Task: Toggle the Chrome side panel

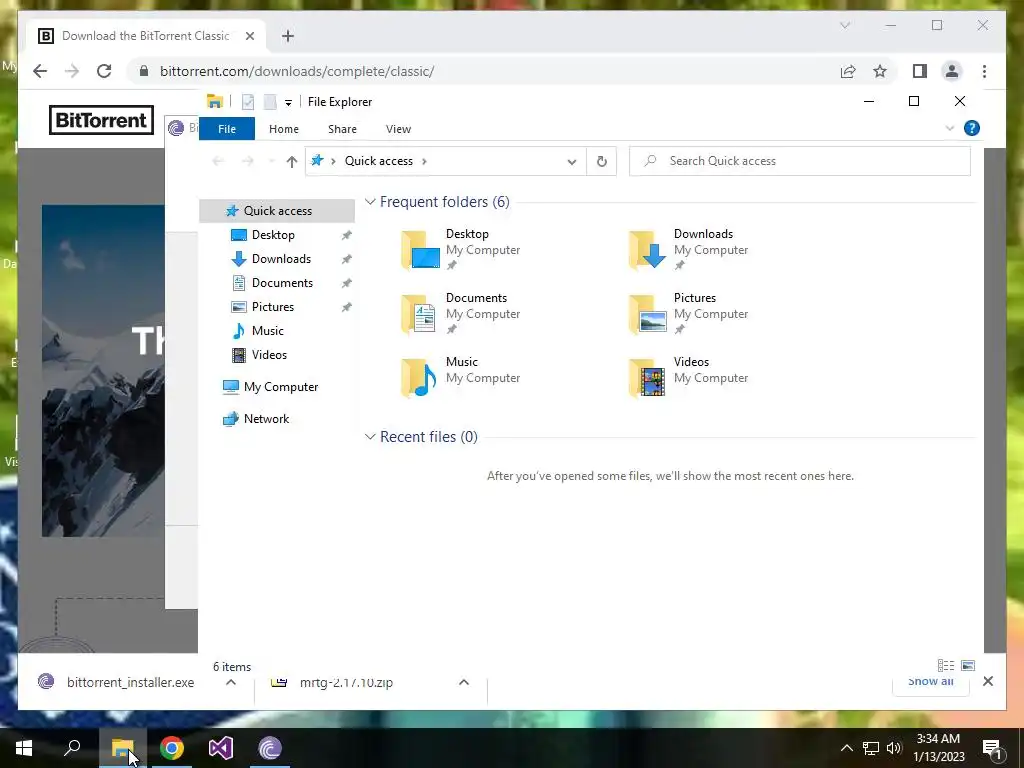Action: (x=920, y=71)
